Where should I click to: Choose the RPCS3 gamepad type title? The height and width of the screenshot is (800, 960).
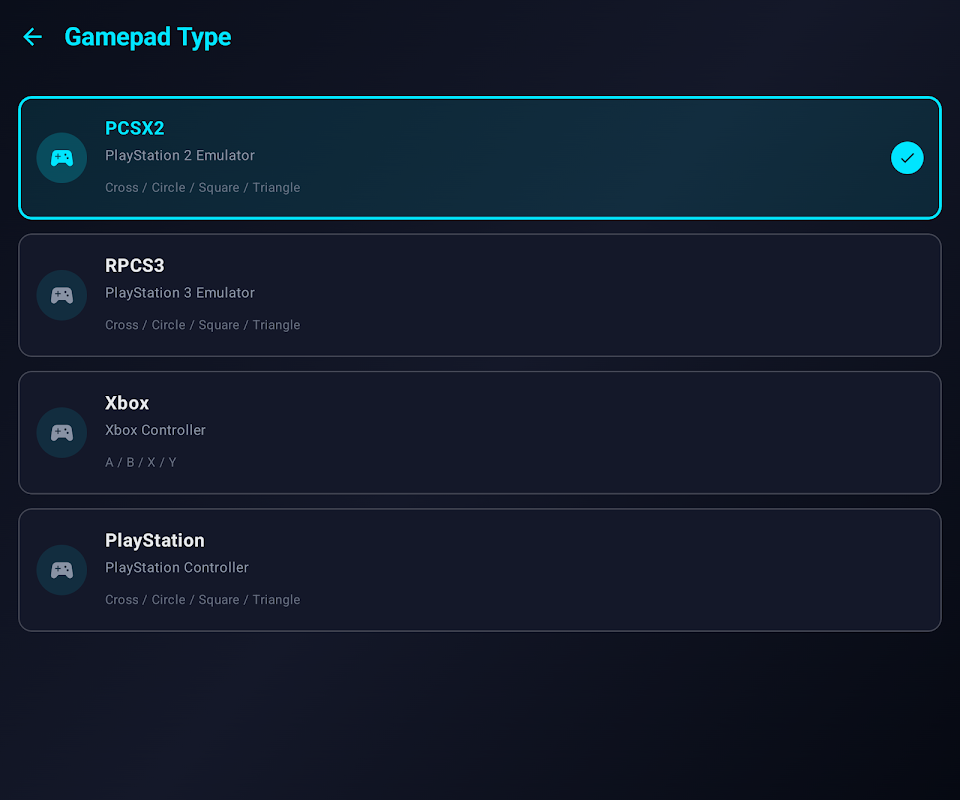(x=134, y=266)
